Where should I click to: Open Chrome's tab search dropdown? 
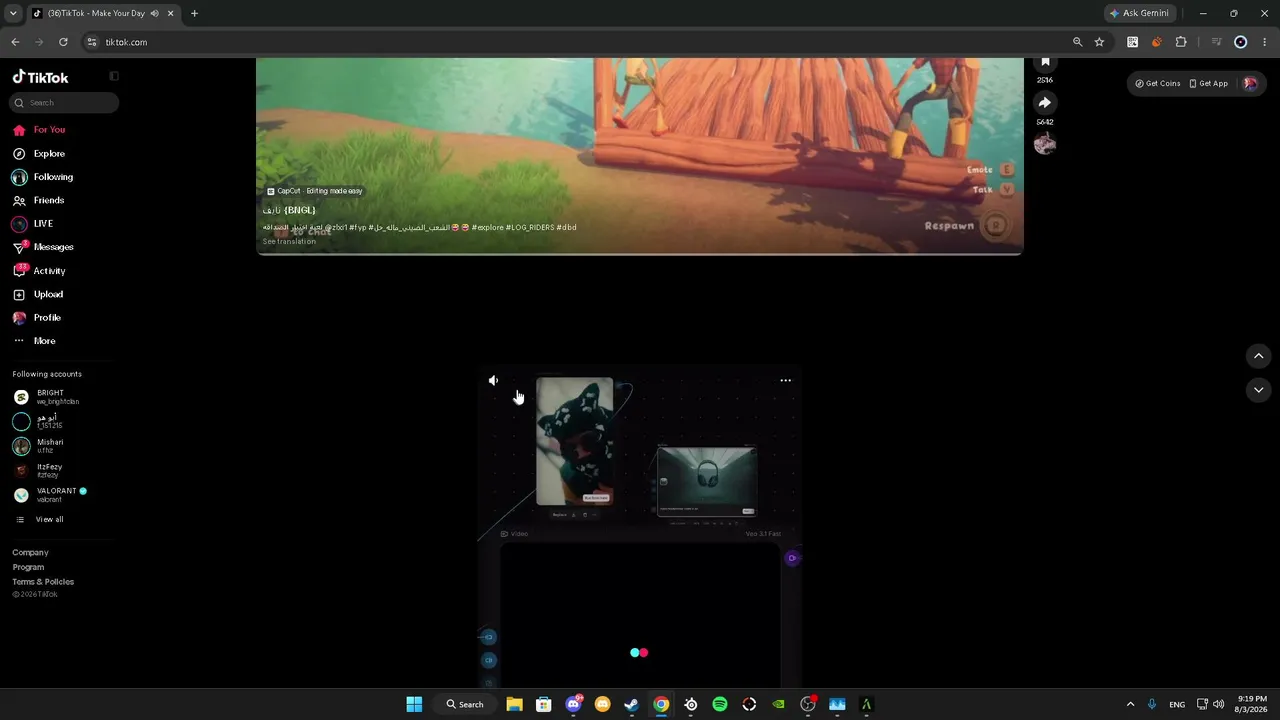pyautogui.click(x=13, y=14)
